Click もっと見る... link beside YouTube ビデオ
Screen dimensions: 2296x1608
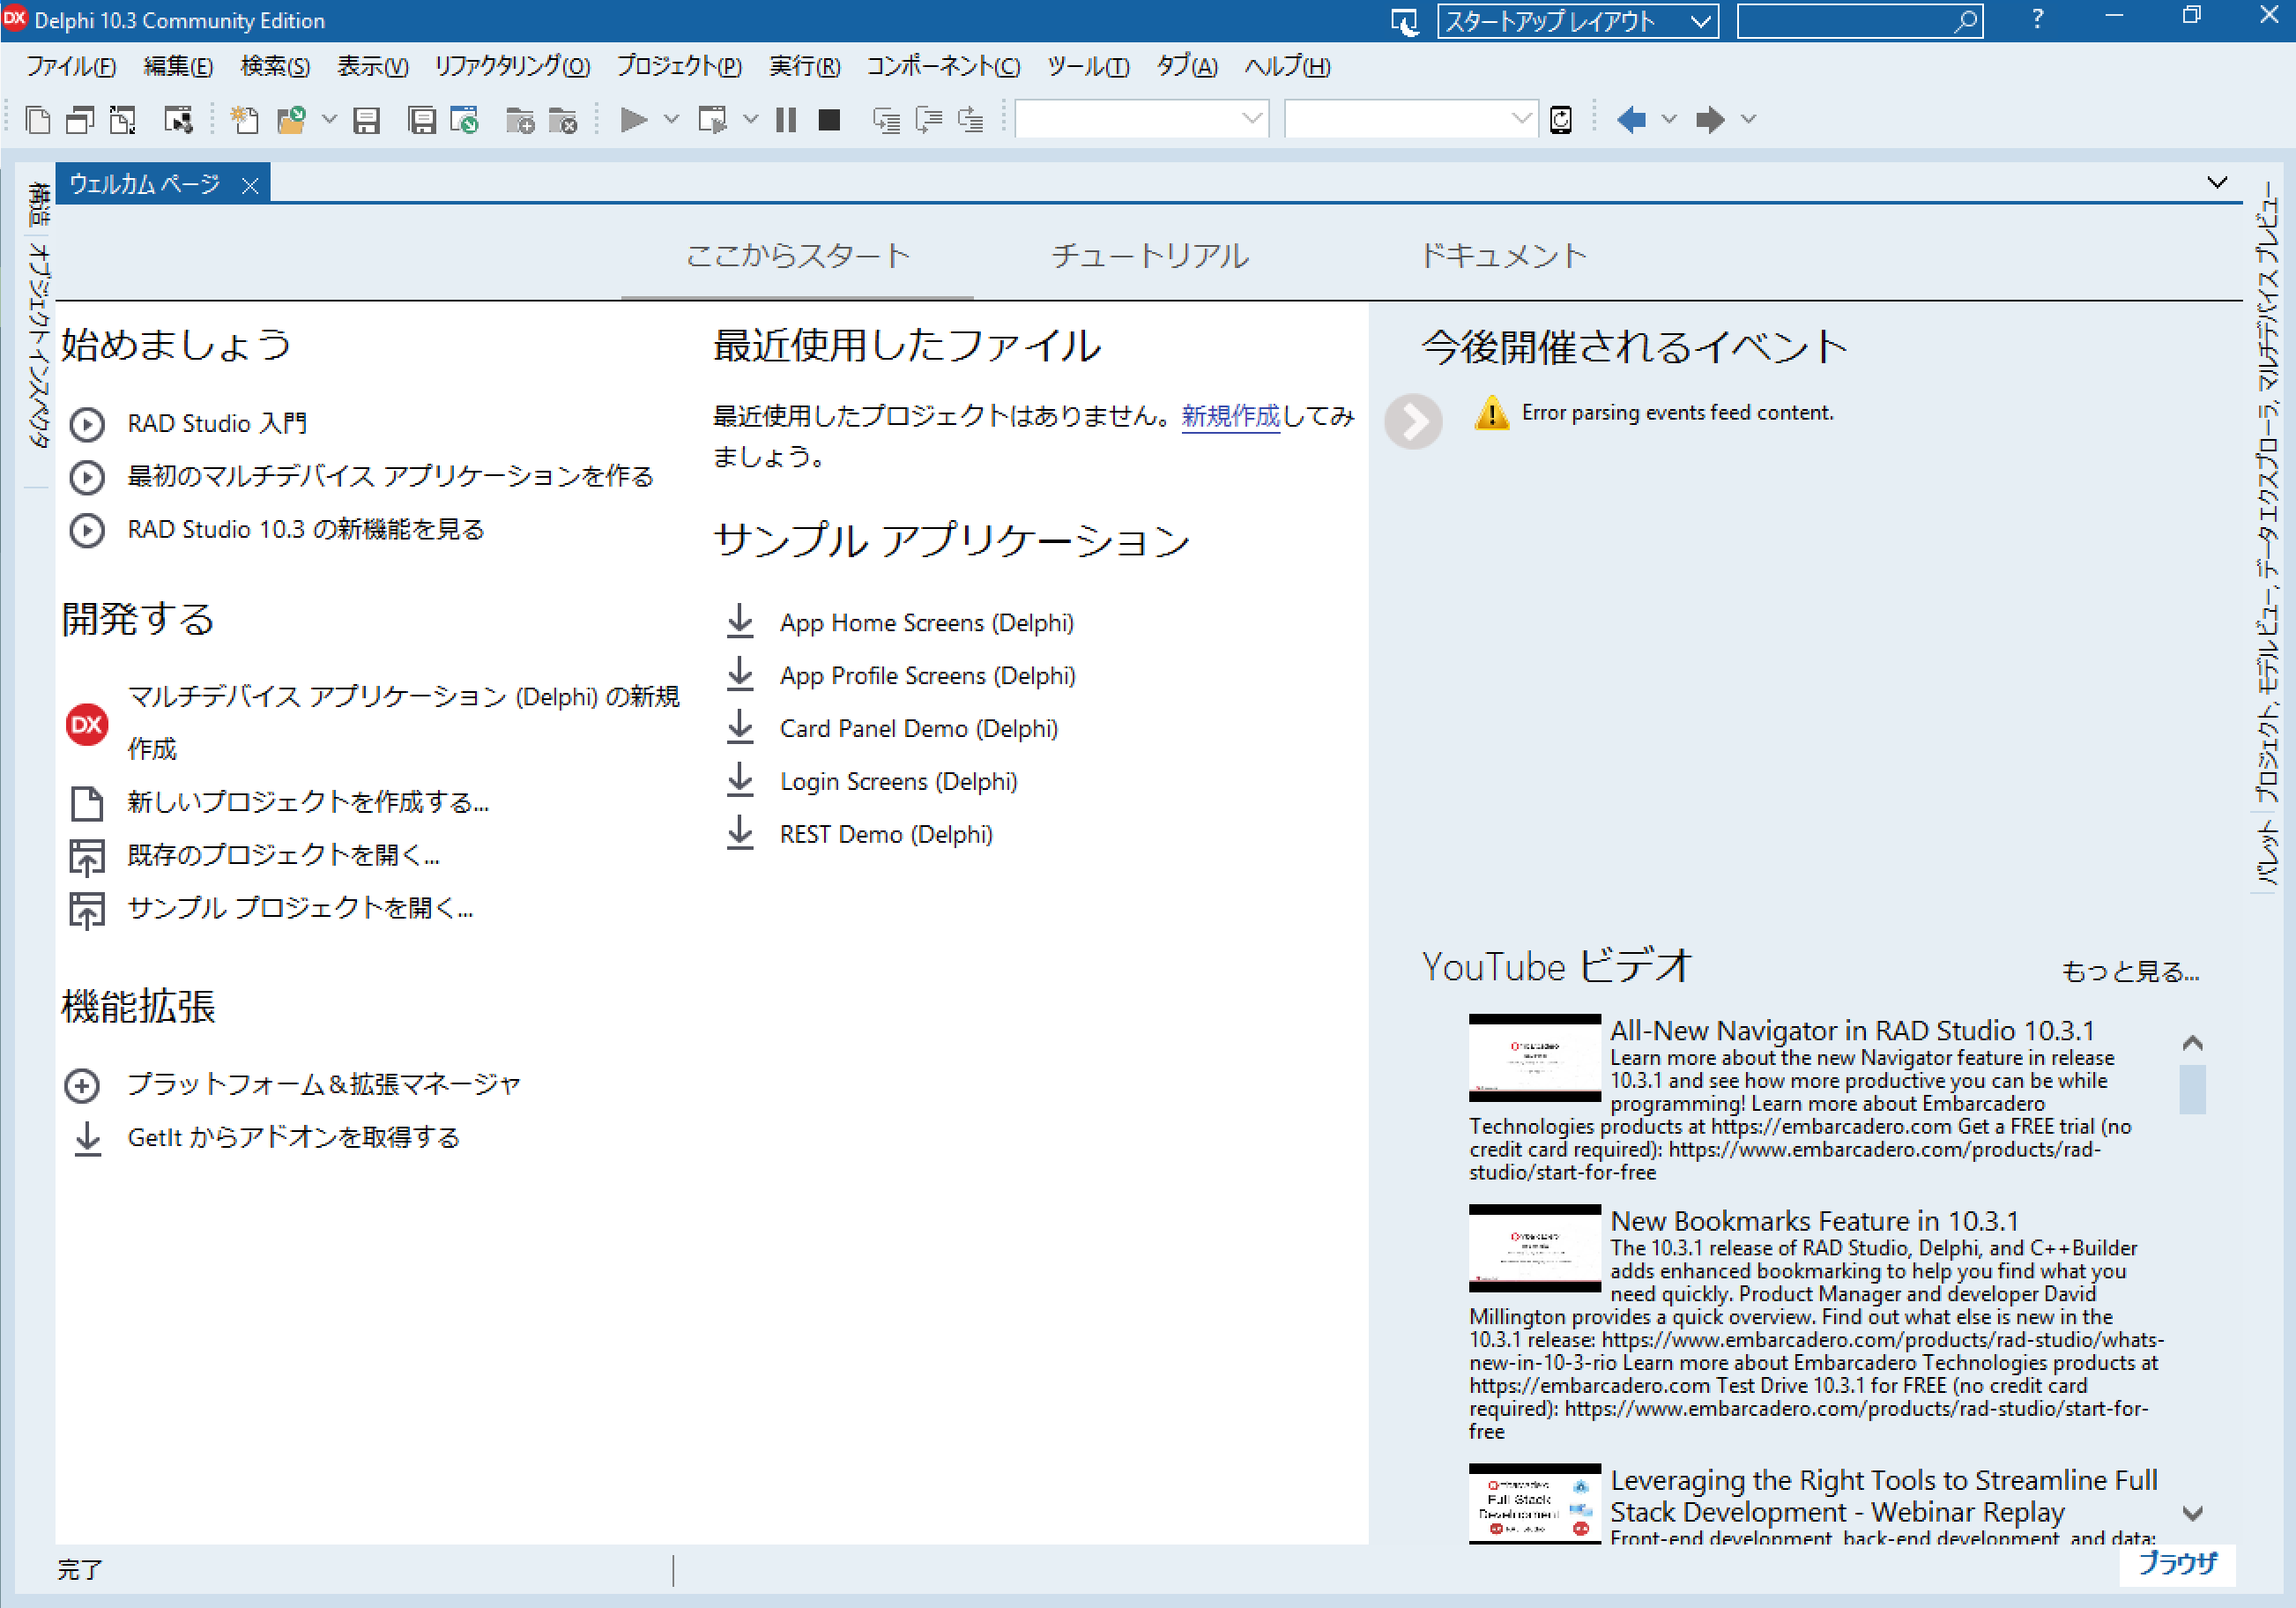click(x=2130, y=971)
